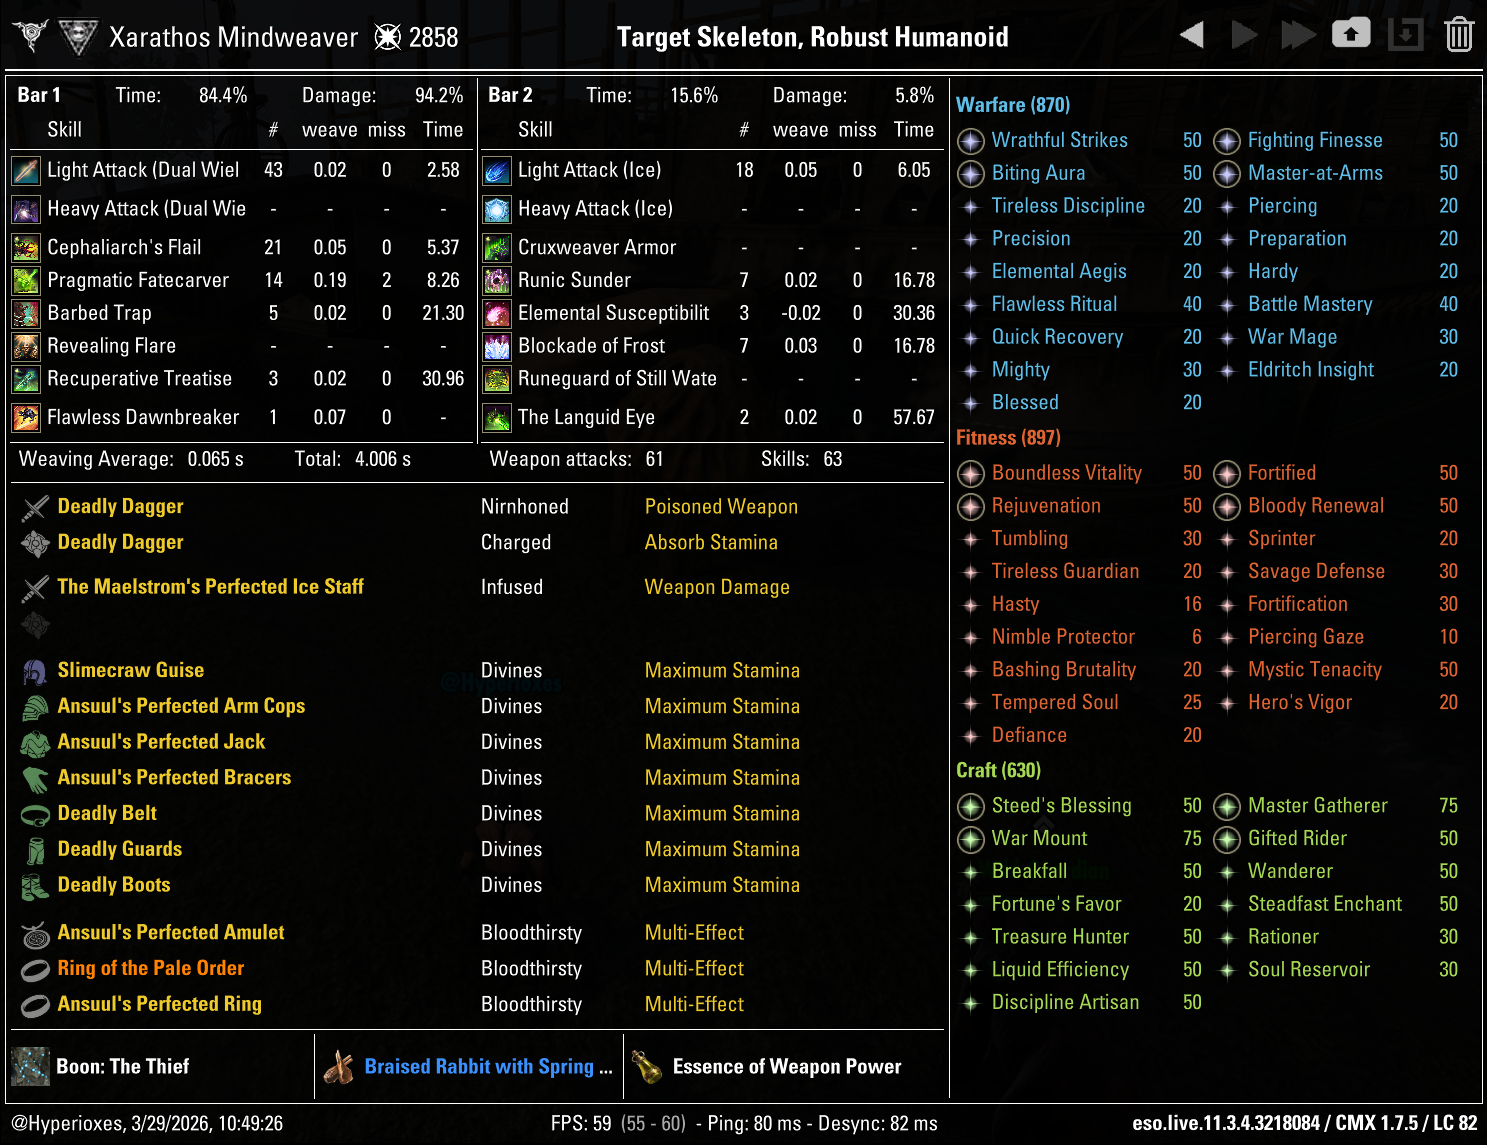Toggle the Boundless Vitality slotted star
The height and width of the screenshot is (1145, 1487).
coord(970,473)
